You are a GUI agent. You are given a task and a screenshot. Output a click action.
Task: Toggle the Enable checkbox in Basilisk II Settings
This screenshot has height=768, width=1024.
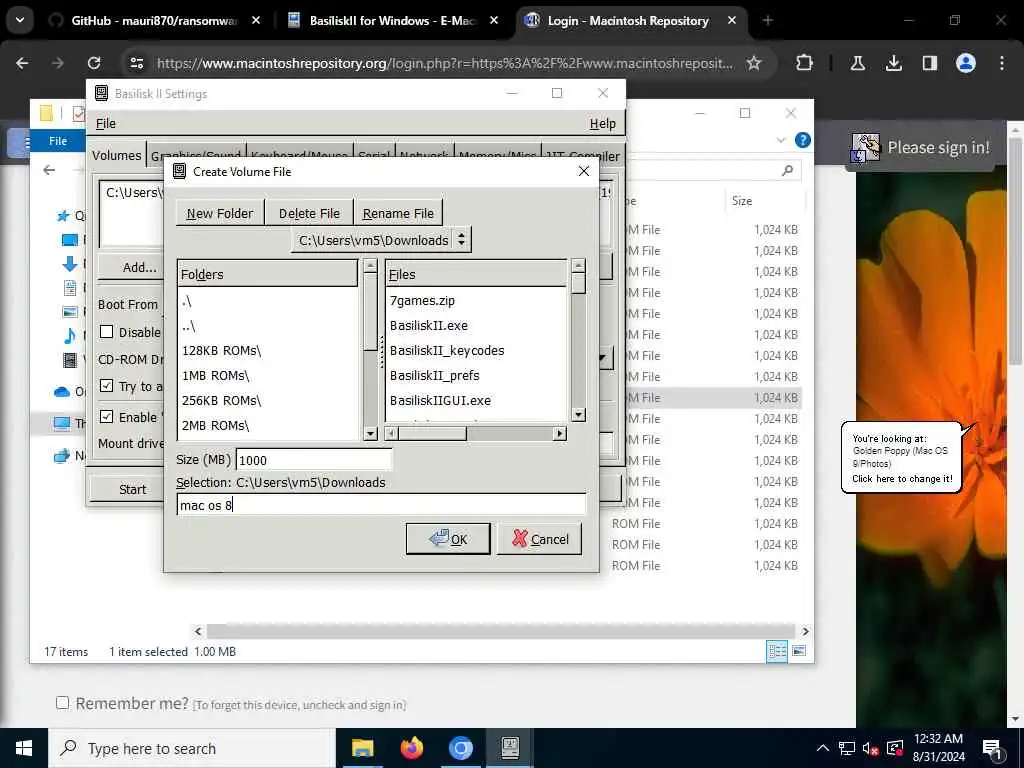106,416
